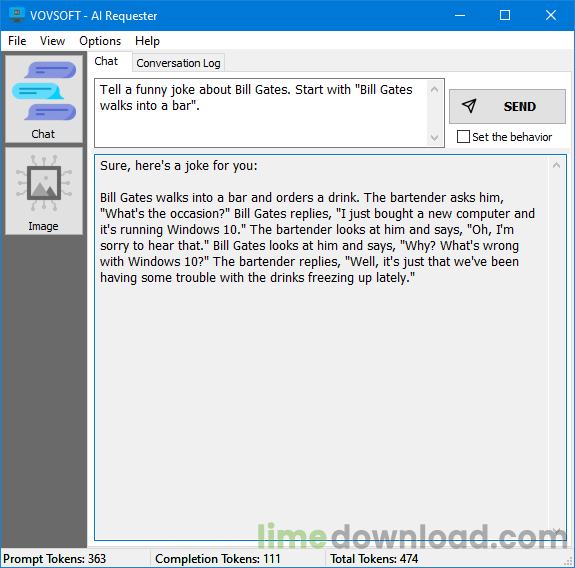Enable the Set the behavior checkbox
Screen dimensions: 575x568
[x=463, y=137]
